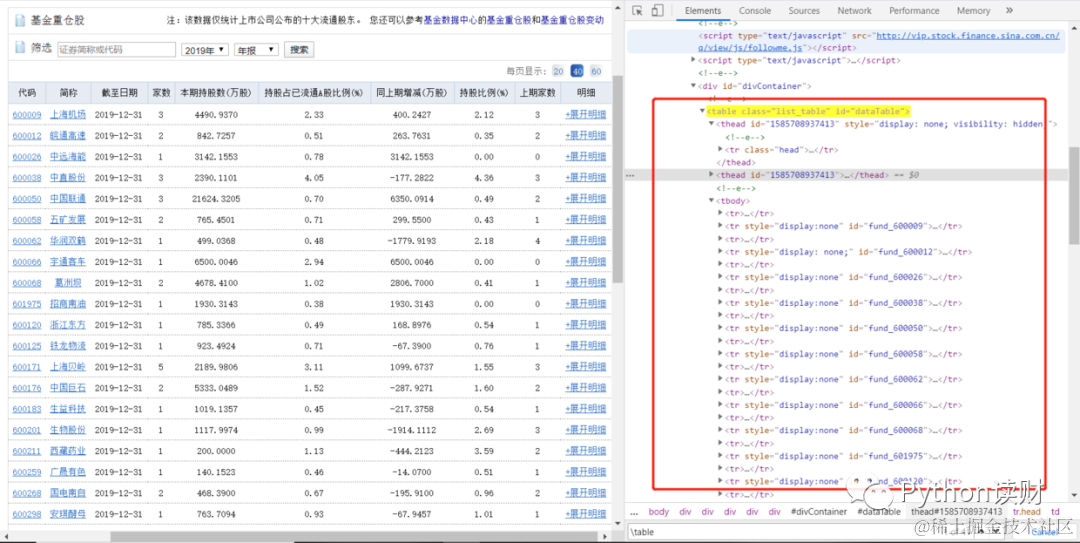Open stock code 600009 link
1080x543 pixels.
pos(27,115)
